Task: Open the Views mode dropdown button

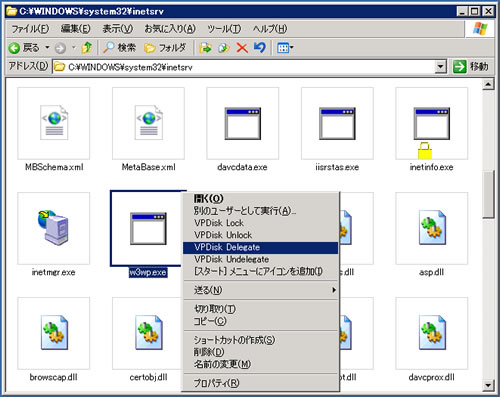Action: tap(285, 48)
